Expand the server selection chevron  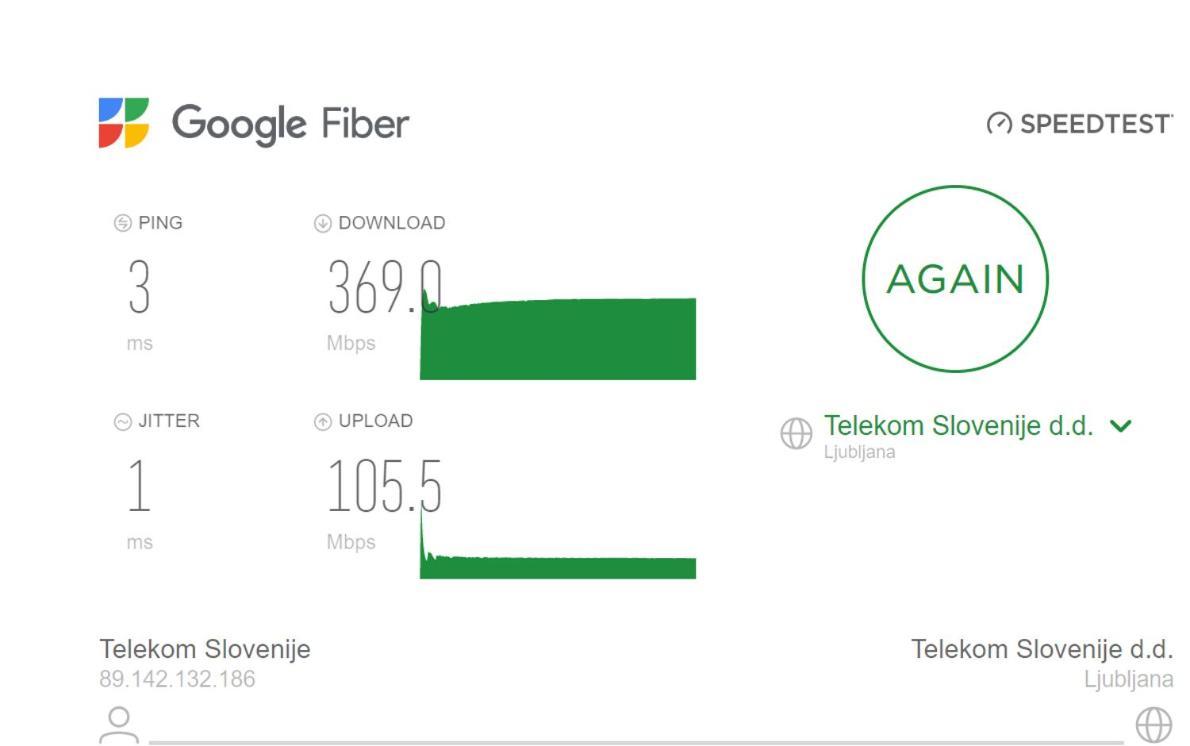1121,426
